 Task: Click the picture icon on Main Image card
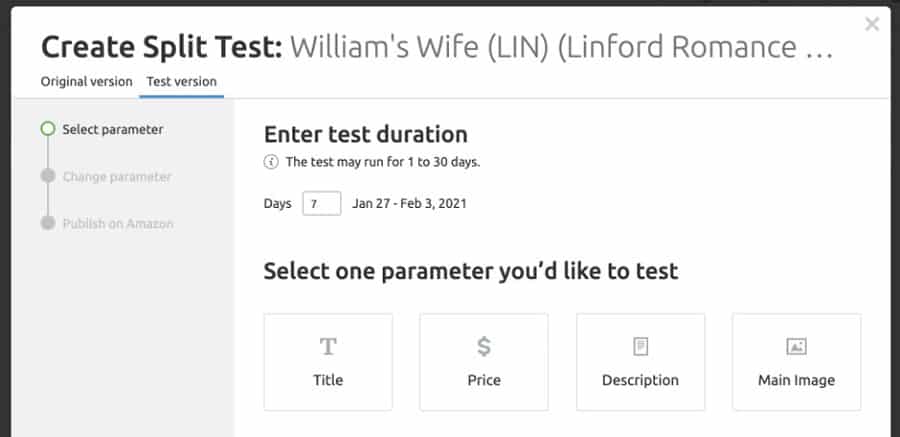[x=796, y=347]
